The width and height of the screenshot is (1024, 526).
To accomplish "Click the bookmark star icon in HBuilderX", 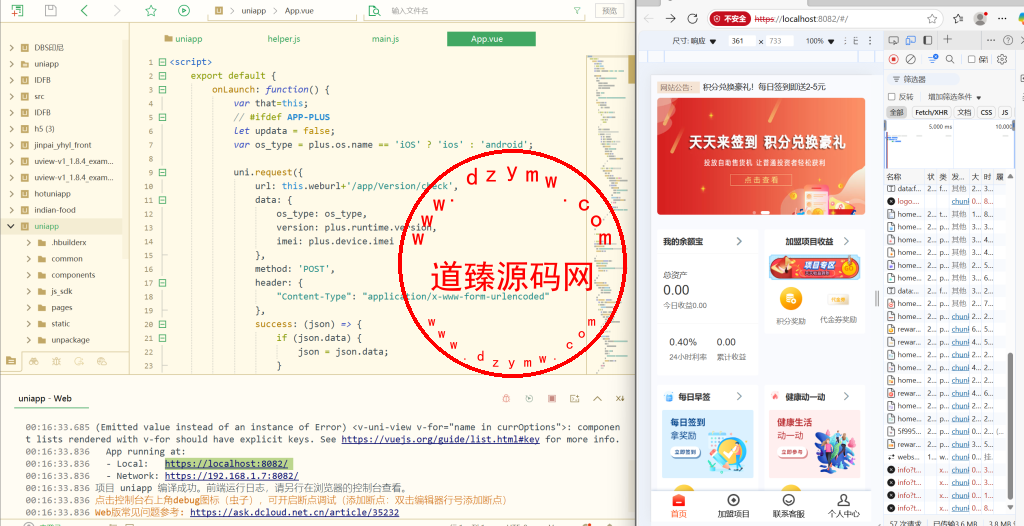I will pos(151,10).
